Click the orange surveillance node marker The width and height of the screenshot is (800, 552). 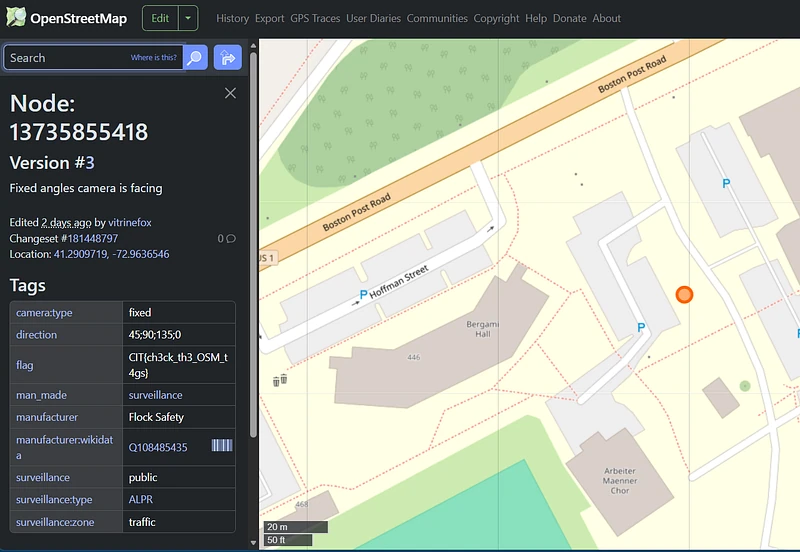tap(684, 294)
